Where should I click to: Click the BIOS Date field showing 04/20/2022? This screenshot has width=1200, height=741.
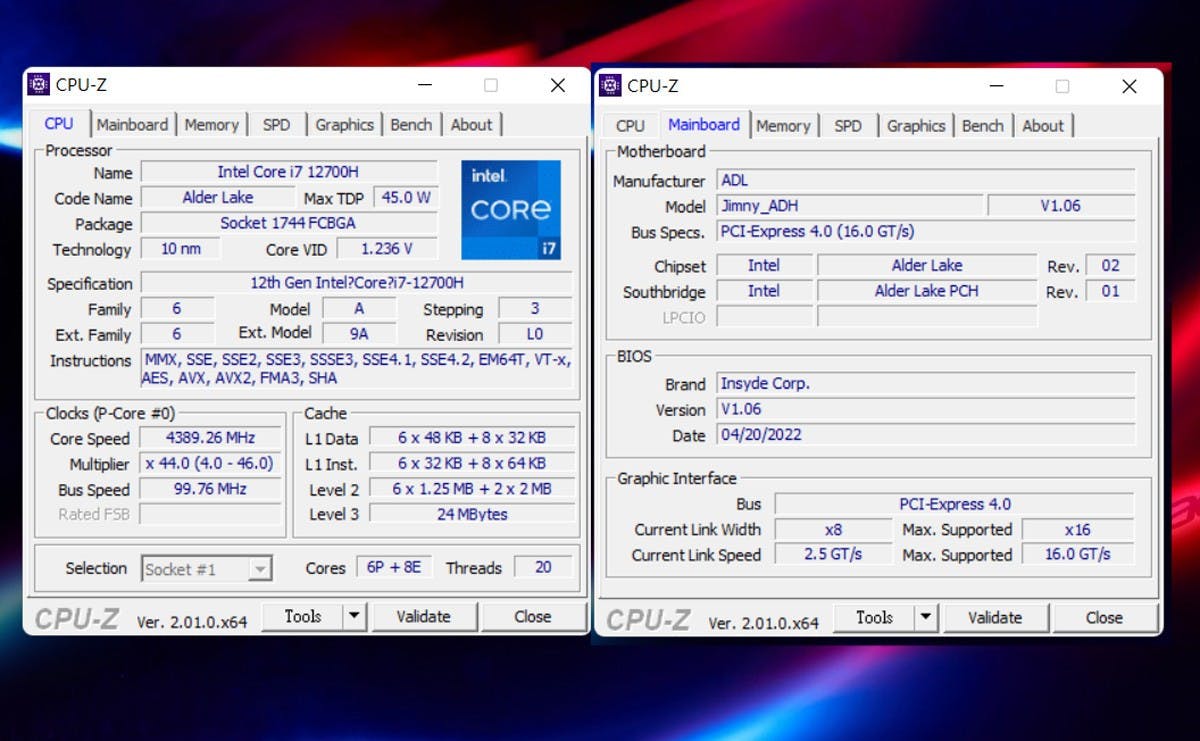pyautogui.click(x=925, y=435)
